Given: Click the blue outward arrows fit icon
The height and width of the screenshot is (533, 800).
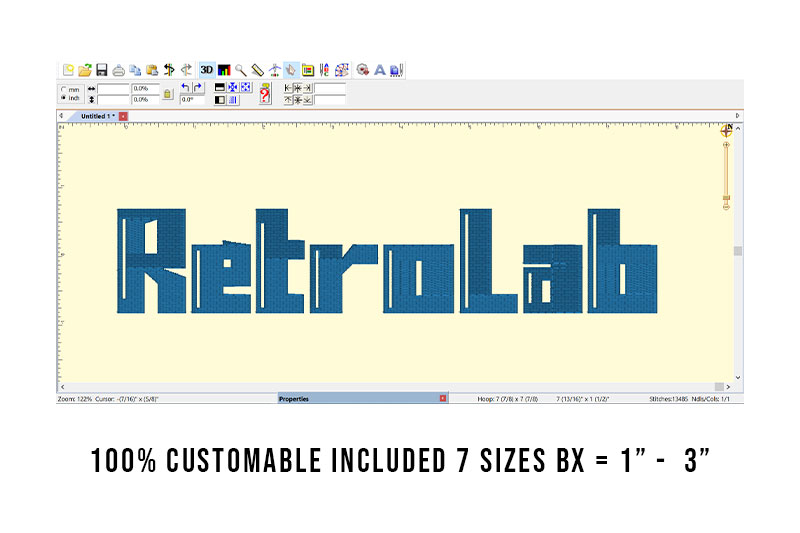Looking at the screenshot, I should (246, 87).
